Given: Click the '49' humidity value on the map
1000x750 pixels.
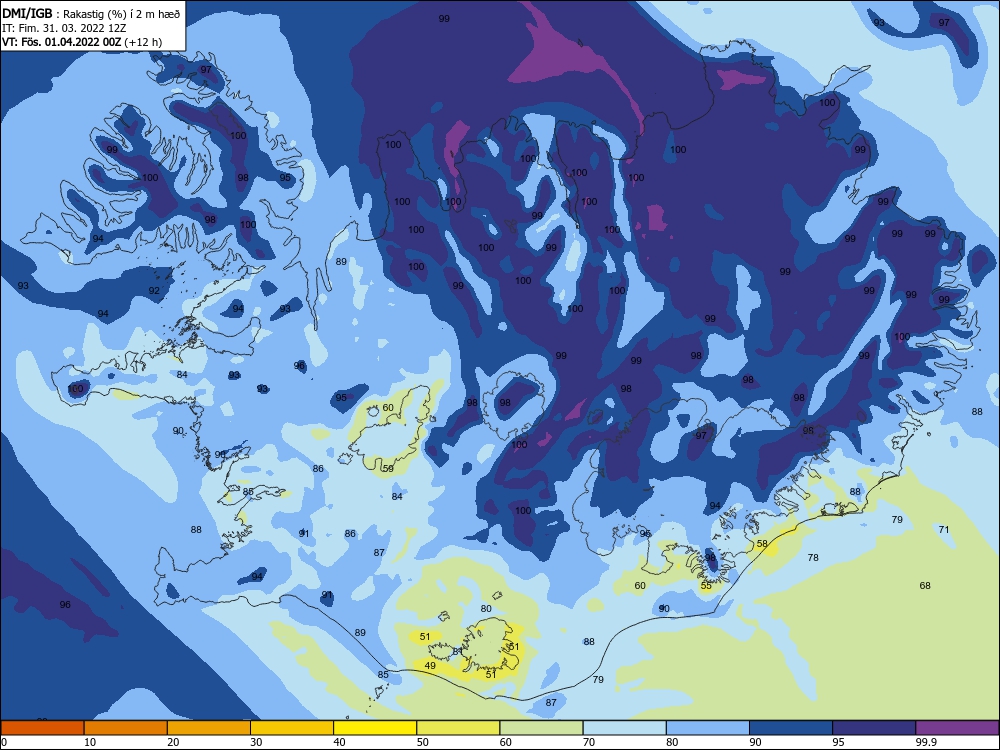Looking at the screenshot, I should click(430, 666).
